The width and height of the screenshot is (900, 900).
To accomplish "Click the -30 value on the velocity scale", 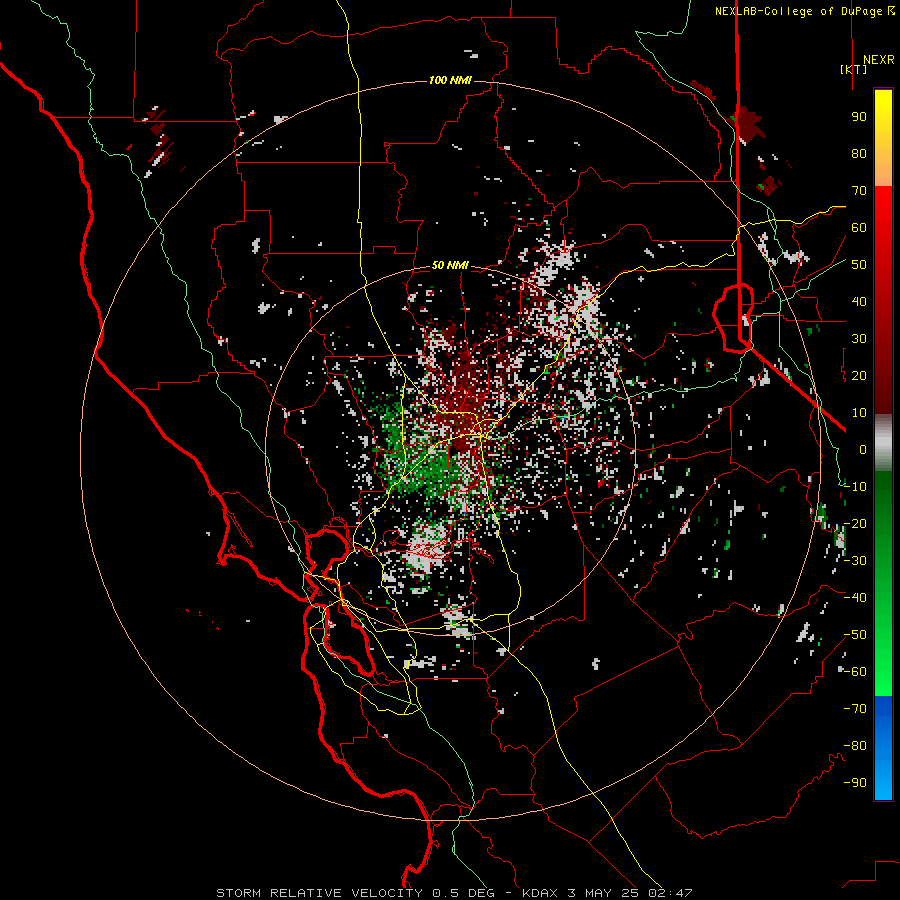I will coord(855,561).
